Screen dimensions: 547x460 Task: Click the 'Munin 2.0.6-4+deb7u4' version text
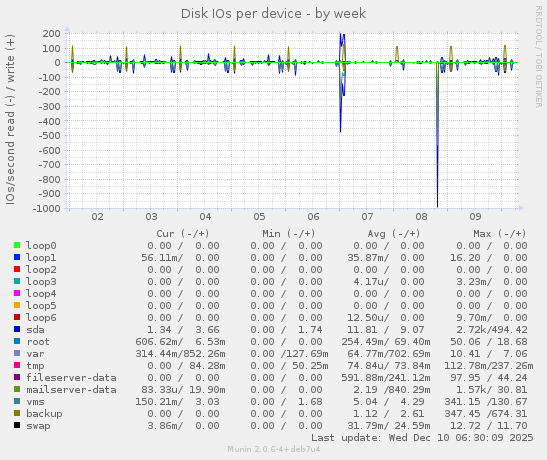274,449
